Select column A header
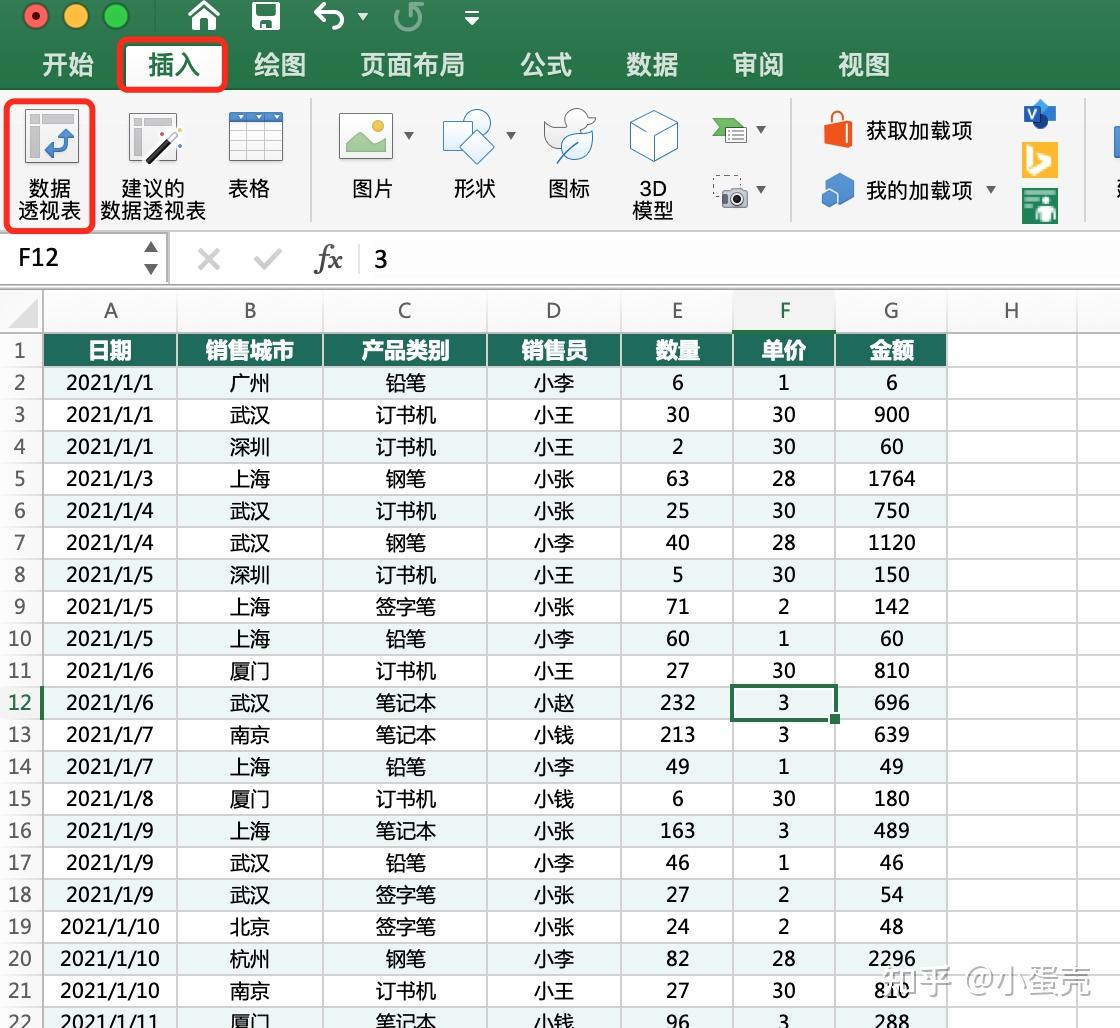The width and height of the screenshot is (1120, 1028). pos(110,311)
